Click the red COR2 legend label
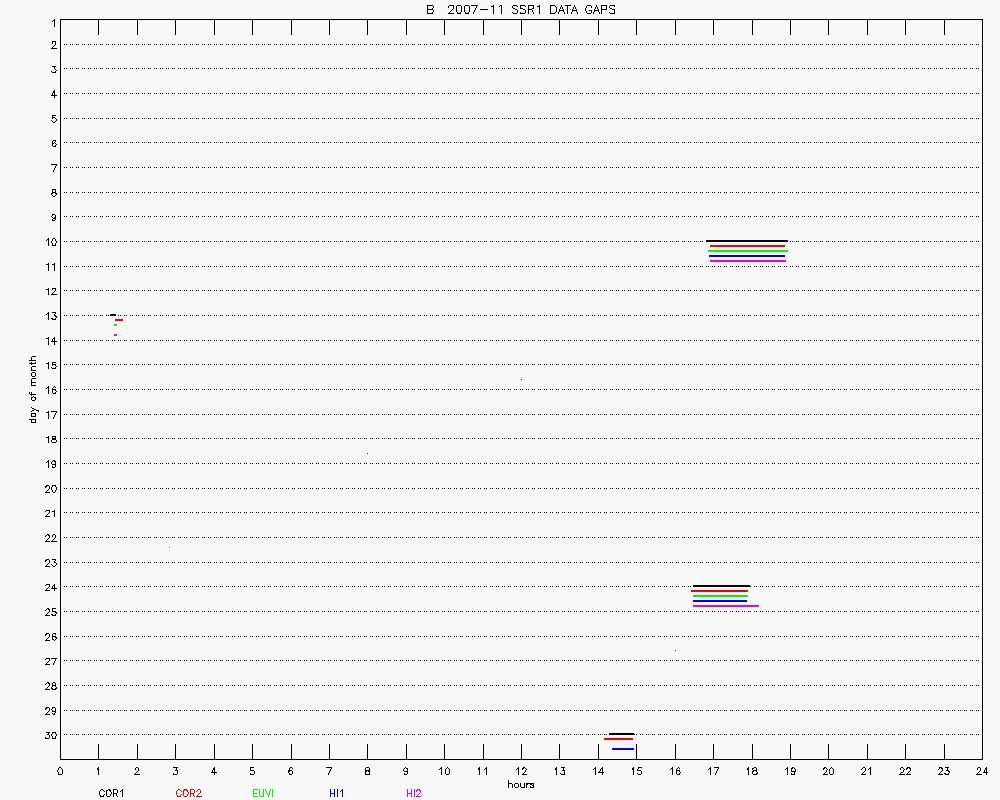The image size is (1000, 800). point(188,793)
